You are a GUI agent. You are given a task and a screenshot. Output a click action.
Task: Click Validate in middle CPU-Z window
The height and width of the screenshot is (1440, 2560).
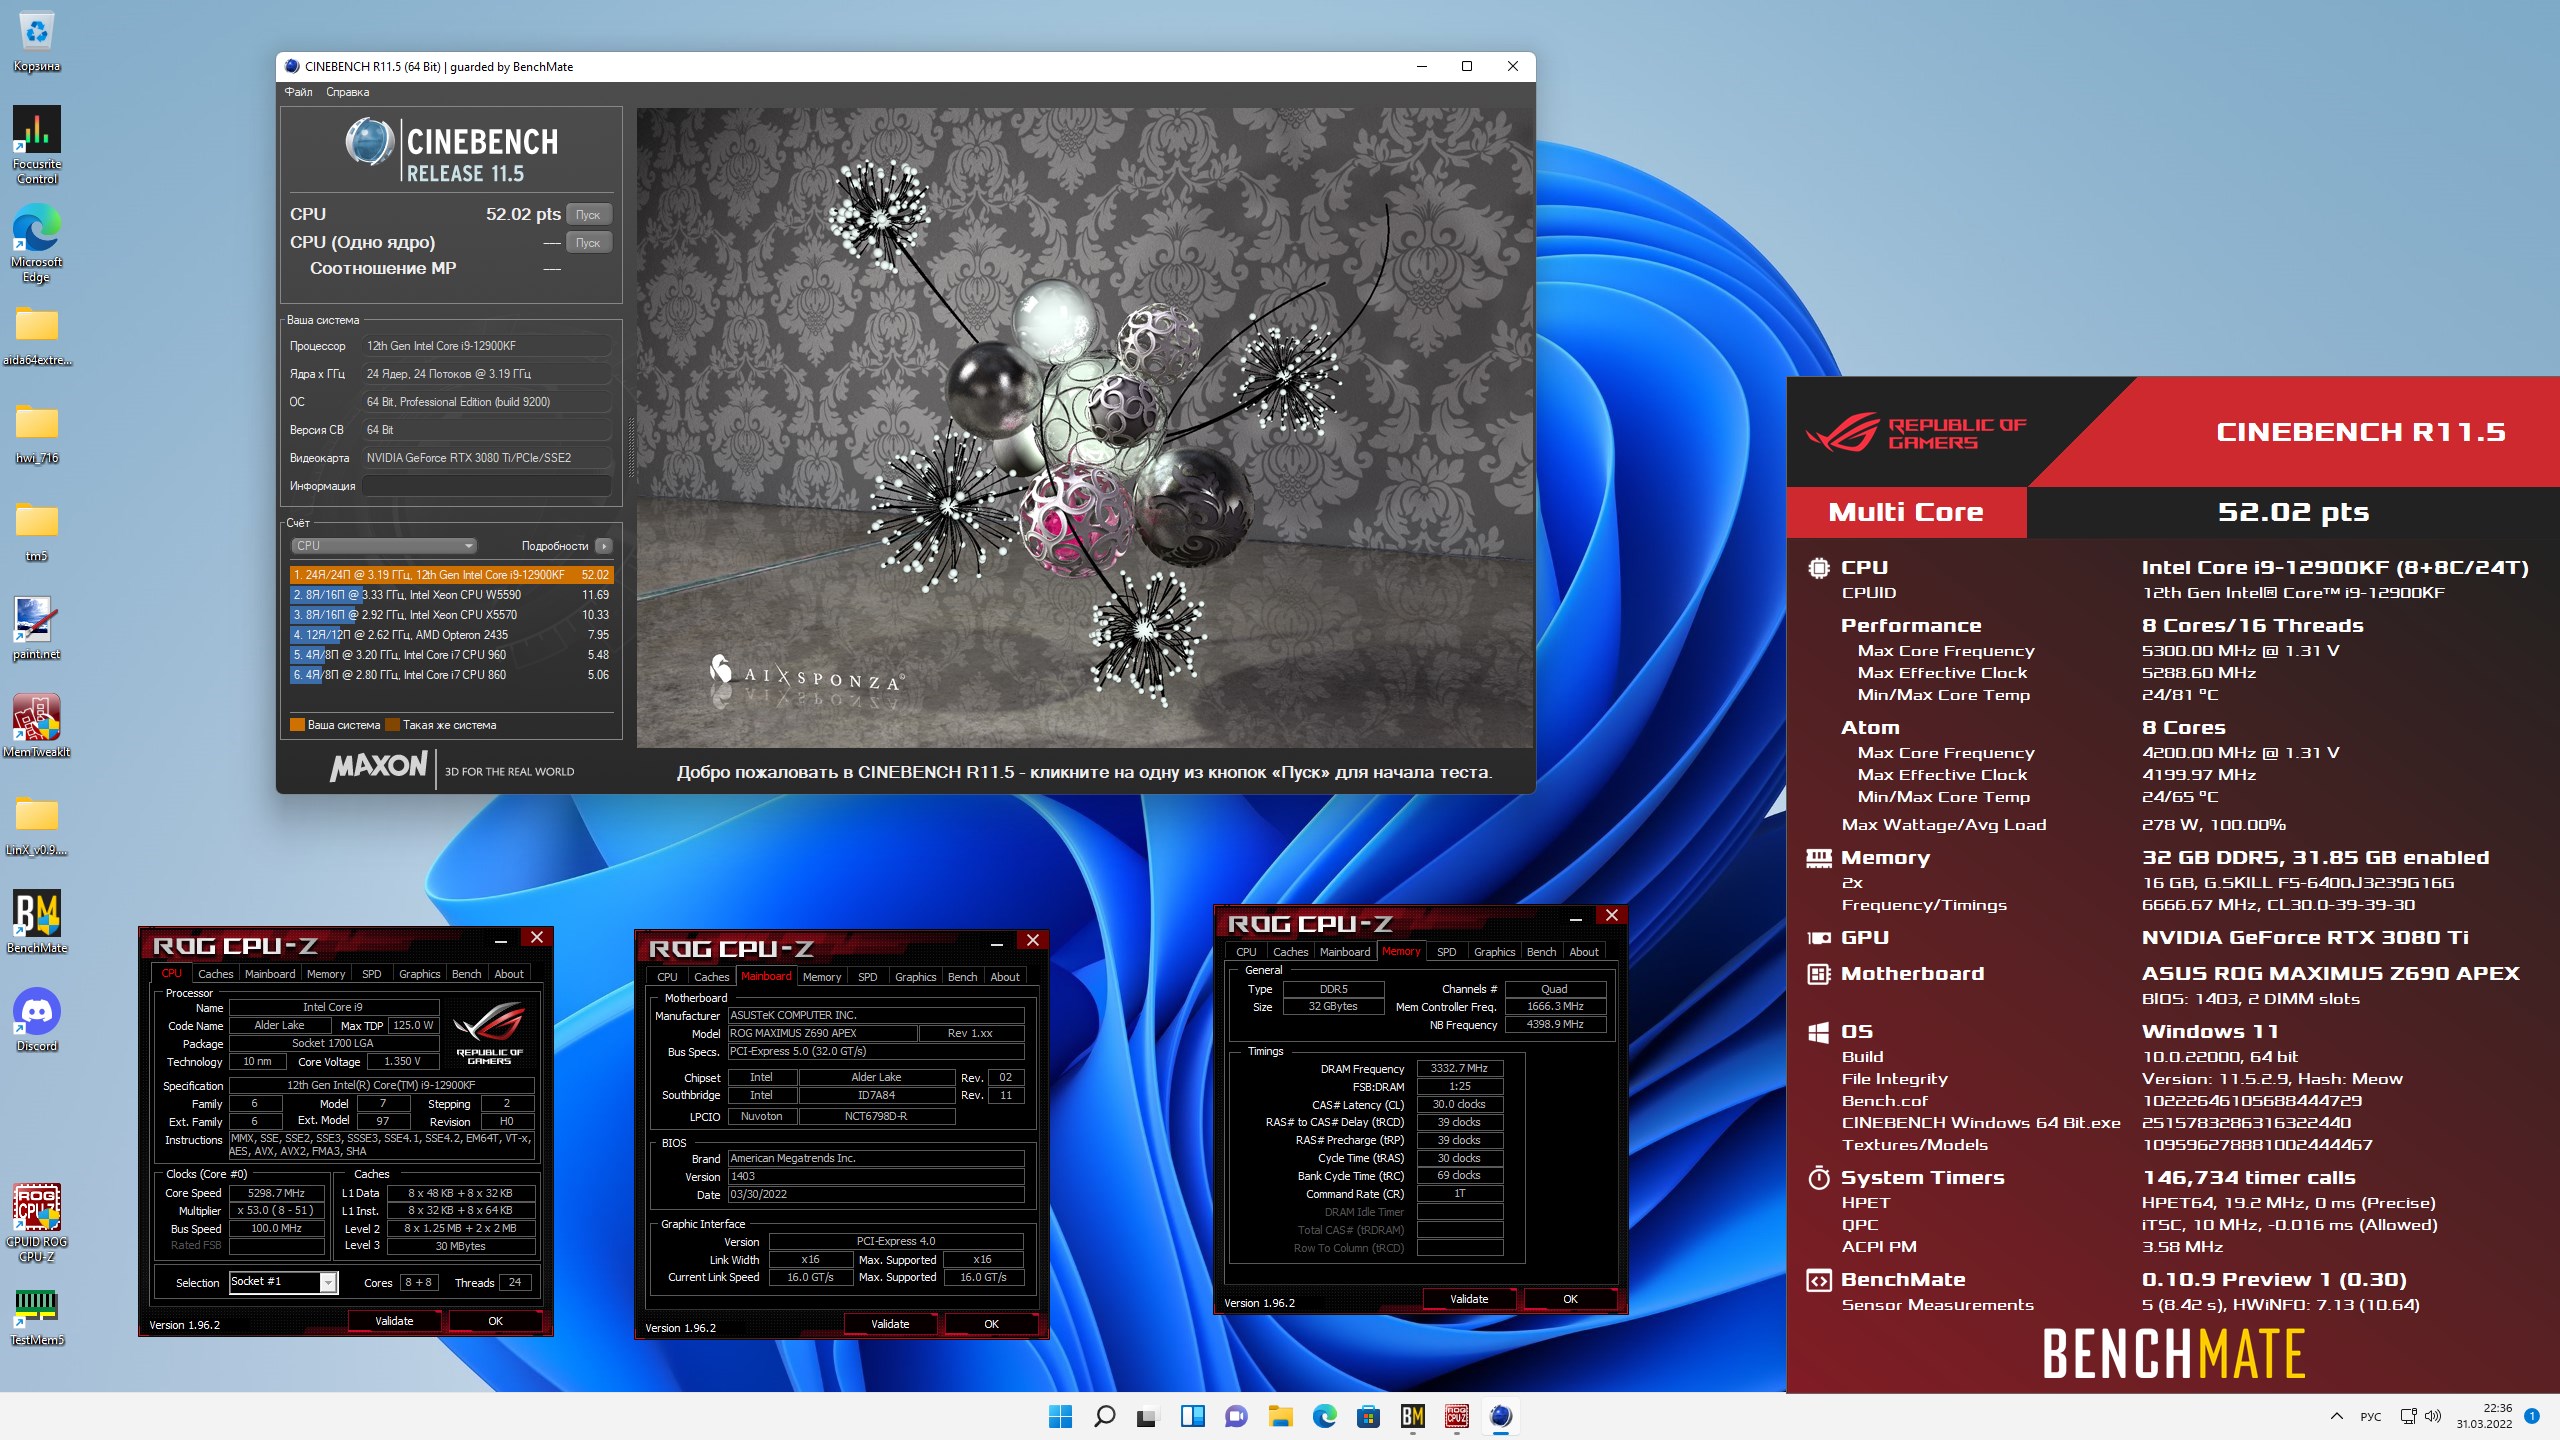(x=890, y=1324)
